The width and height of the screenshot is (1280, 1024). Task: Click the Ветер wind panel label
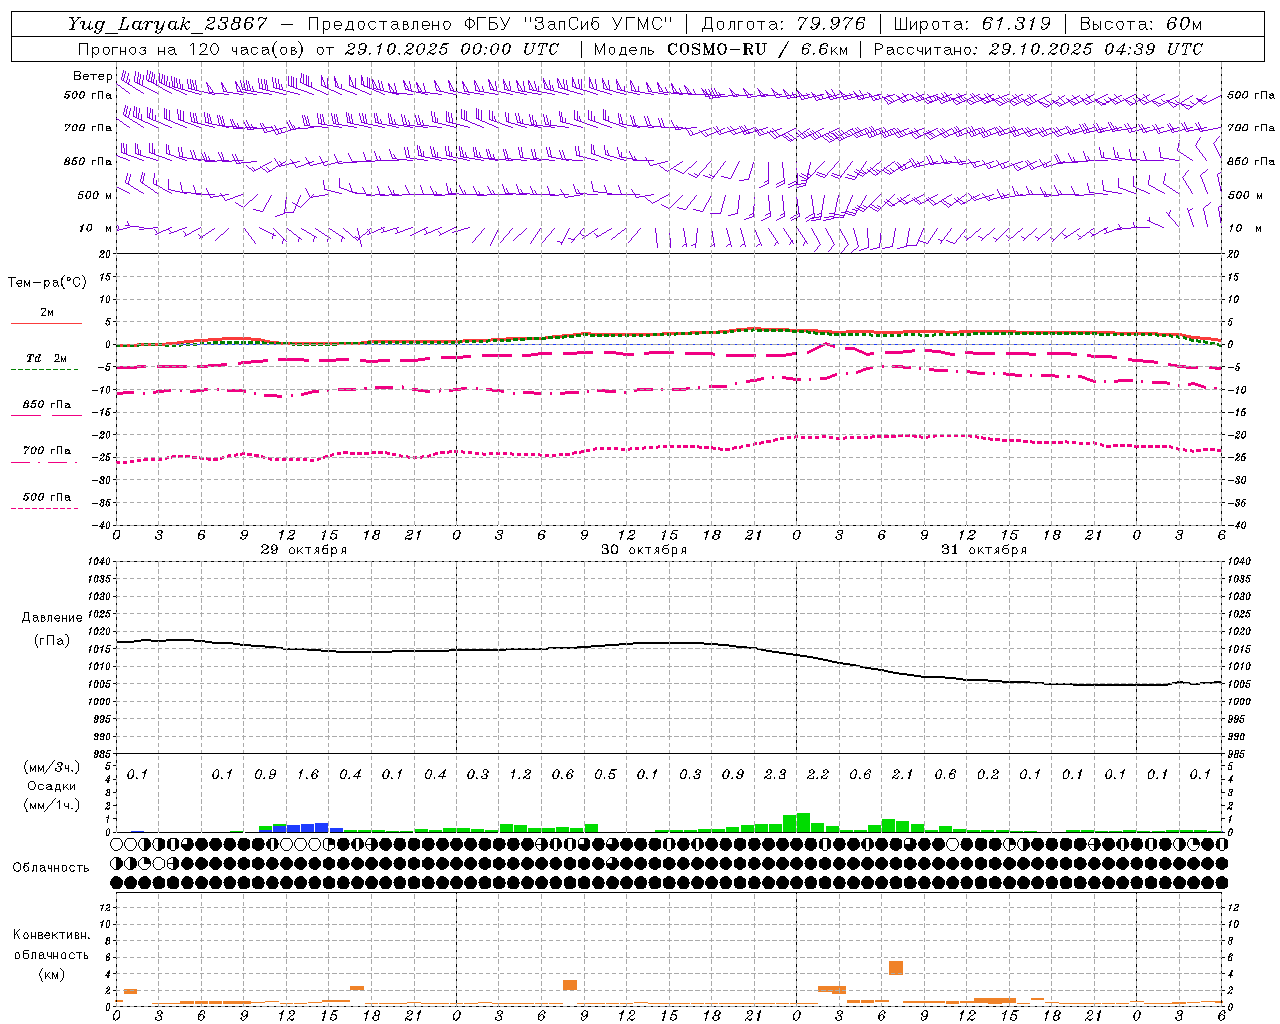click(x=93, y=76)
